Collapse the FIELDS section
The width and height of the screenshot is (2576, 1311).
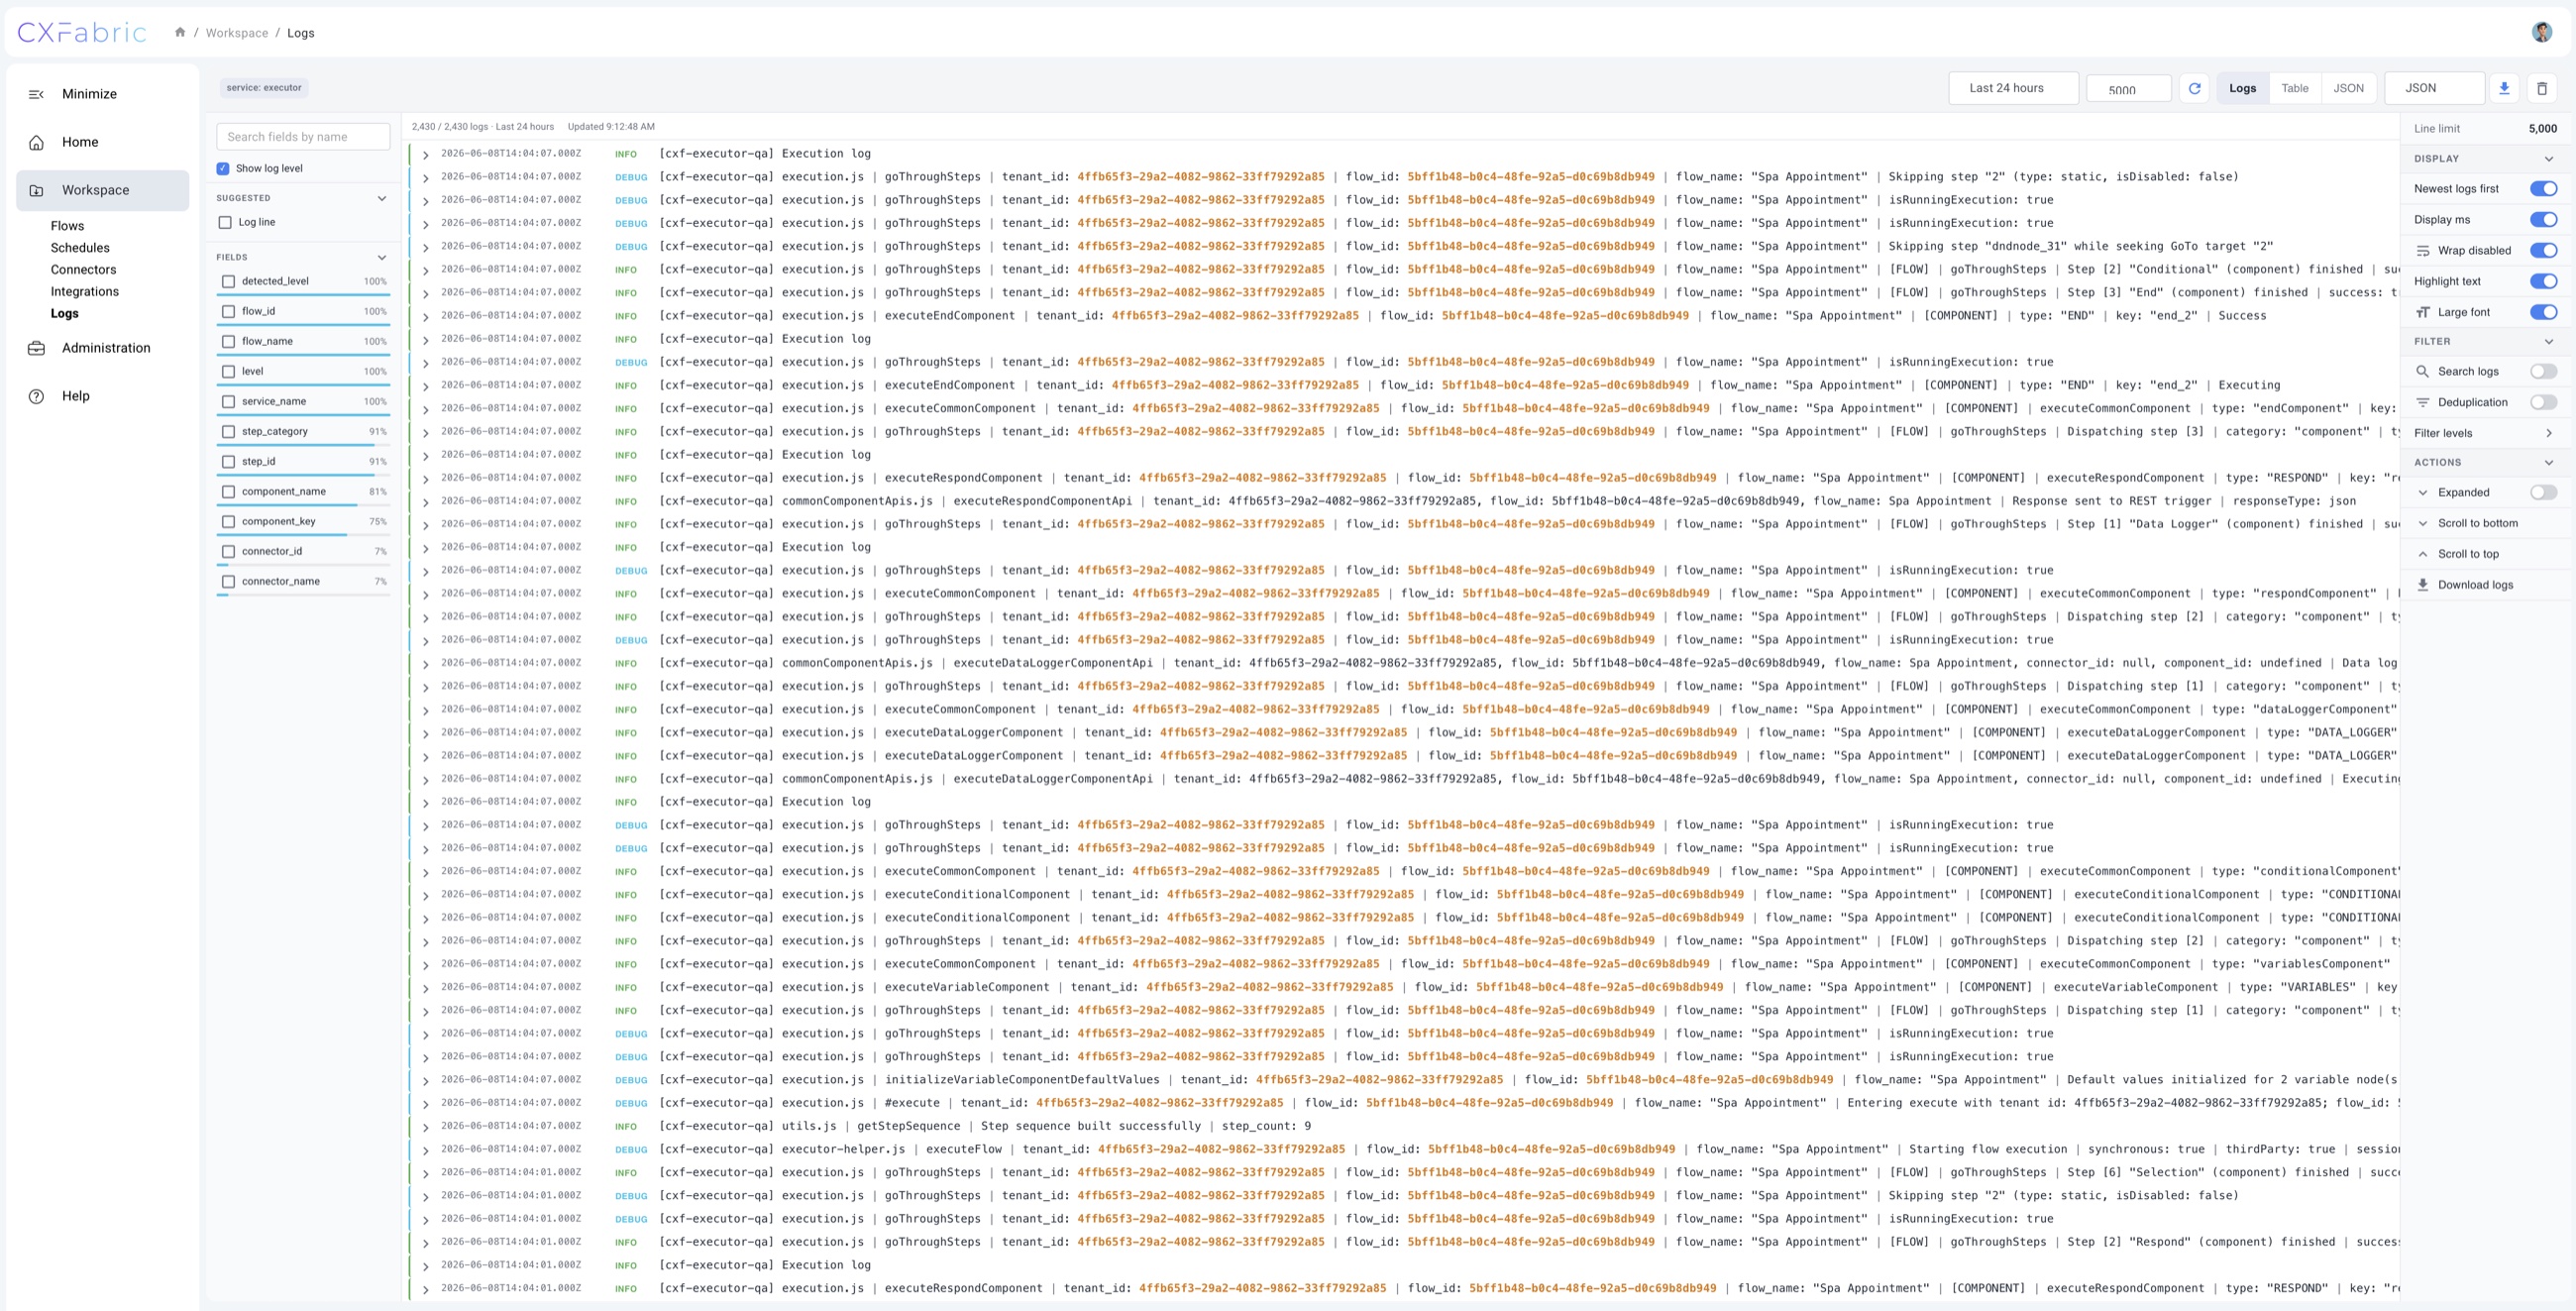click(381, 257)
